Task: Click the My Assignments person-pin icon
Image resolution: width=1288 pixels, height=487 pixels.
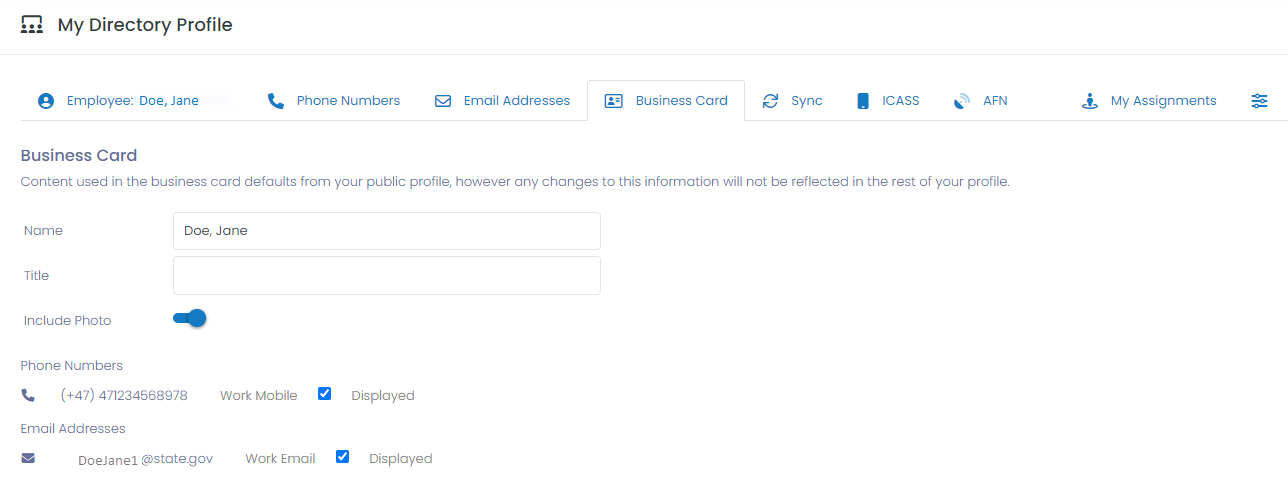Action: point(1090,101)
